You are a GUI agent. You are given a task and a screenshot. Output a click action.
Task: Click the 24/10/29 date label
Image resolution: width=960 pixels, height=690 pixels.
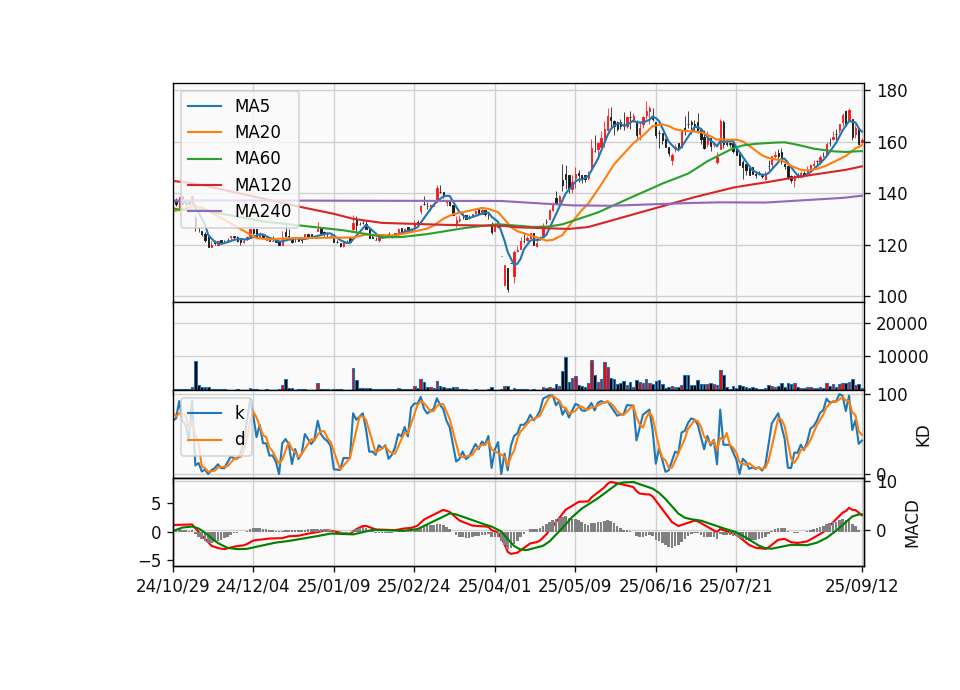(x=173, y=586)
